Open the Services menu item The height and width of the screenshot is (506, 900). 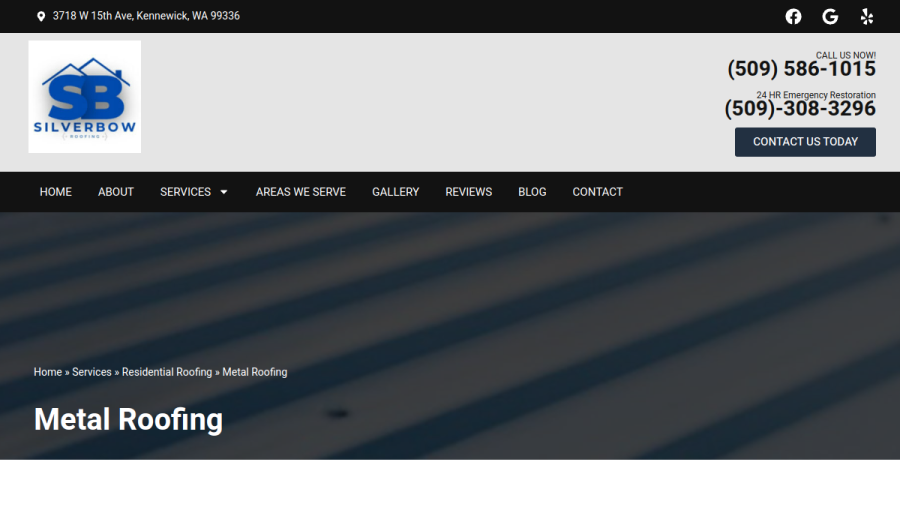coord(185,192)
